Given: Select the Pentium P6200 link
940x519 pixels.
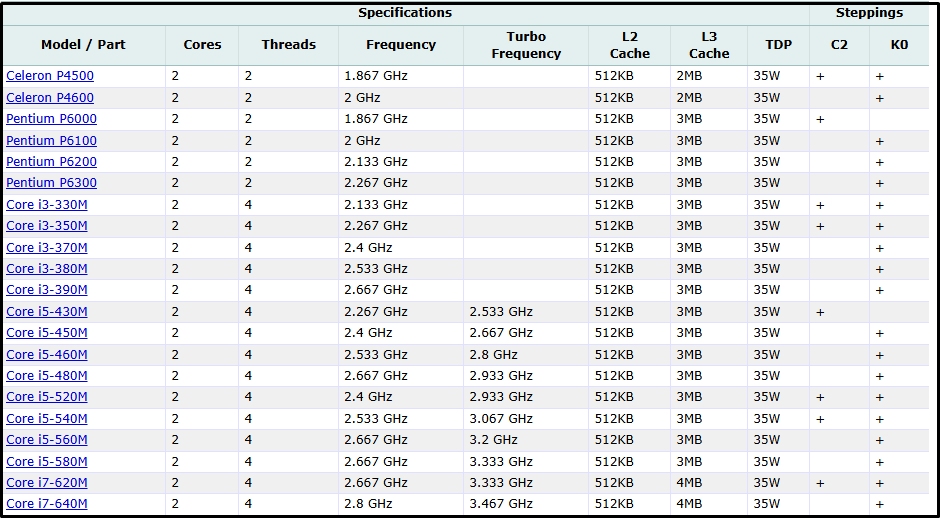Looking at the screenshot, I should [51, 162].
